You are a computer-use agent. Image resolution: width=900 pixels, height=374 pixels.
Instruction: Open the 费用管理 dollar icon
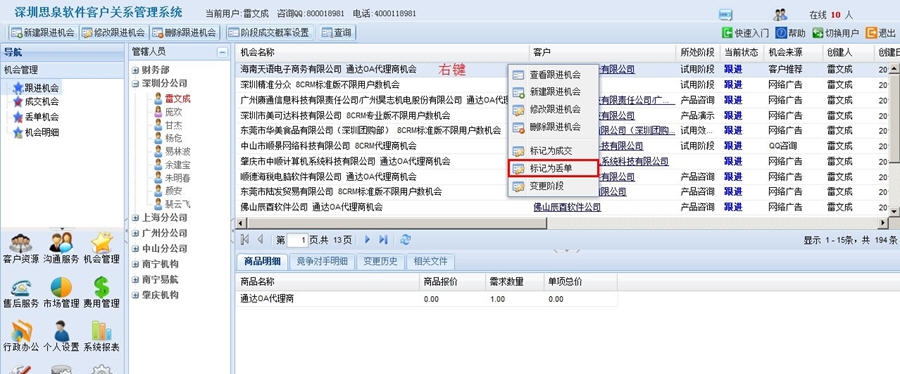pos(102,287)
